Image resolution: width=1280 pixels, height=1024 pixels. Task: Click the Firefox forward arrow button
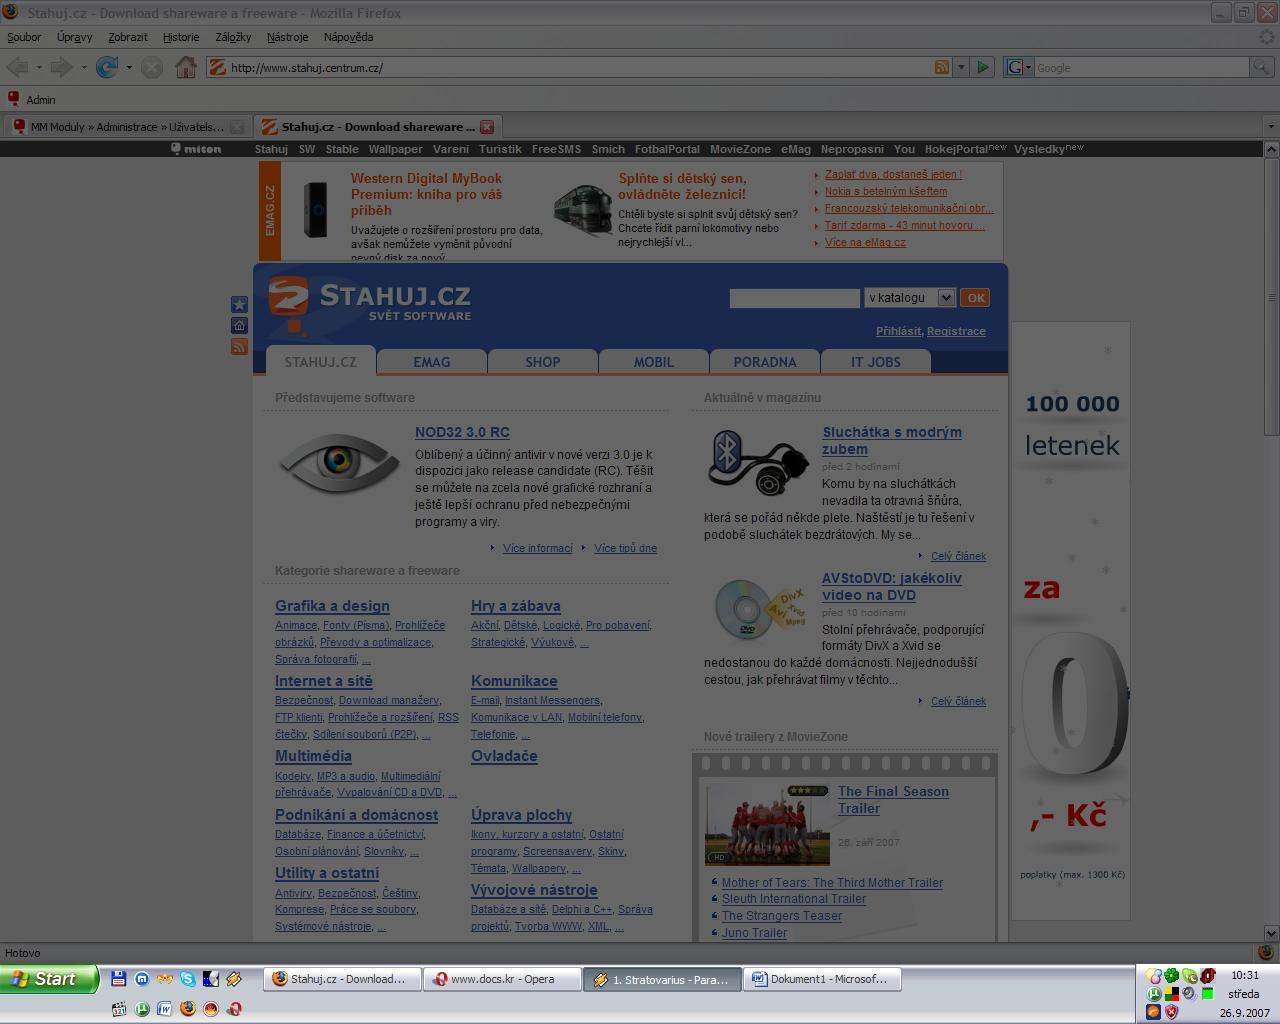click(61, 67)
